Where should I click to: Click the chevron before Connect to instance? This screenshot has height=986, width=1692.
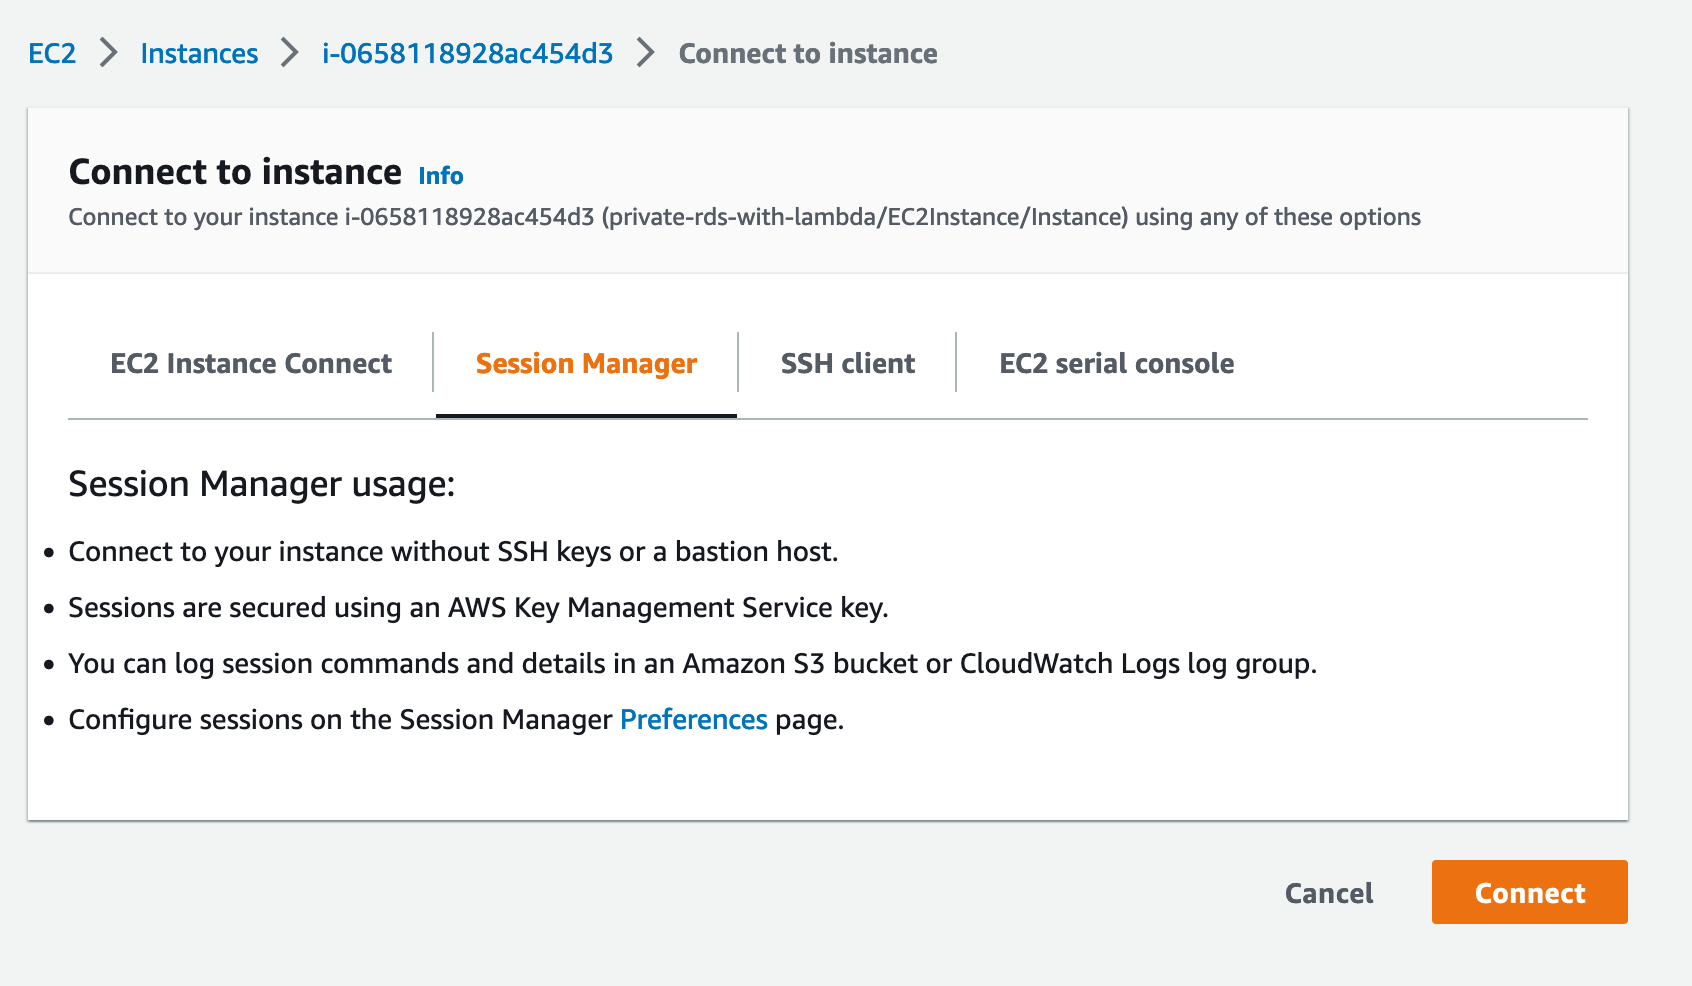click(x=644, y=53)
